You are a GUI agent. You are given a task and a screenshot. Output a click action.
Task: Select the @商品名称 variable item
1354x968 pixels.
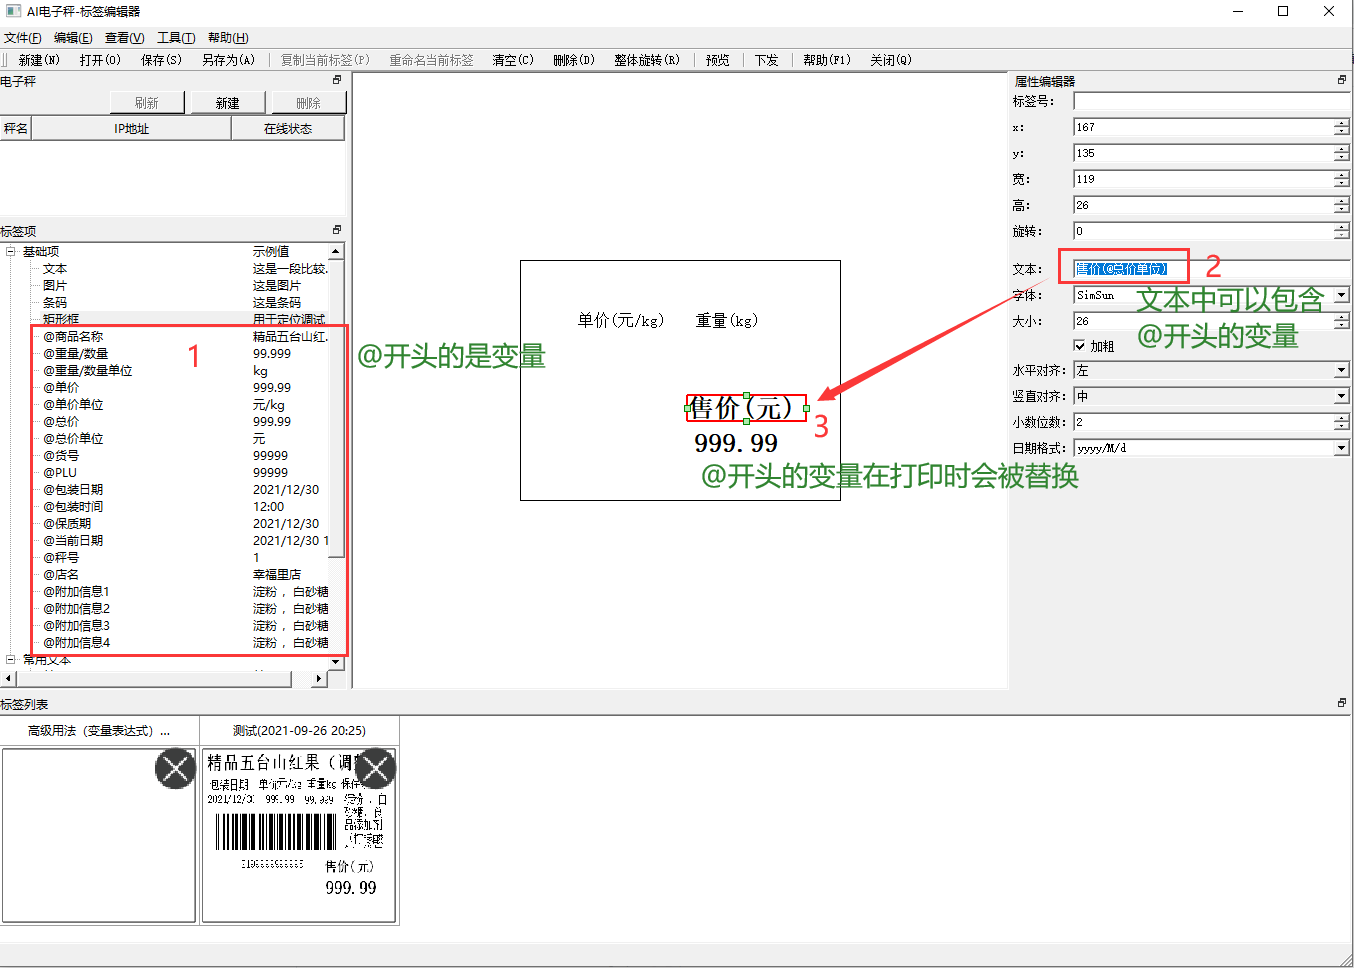pos(73,337)
